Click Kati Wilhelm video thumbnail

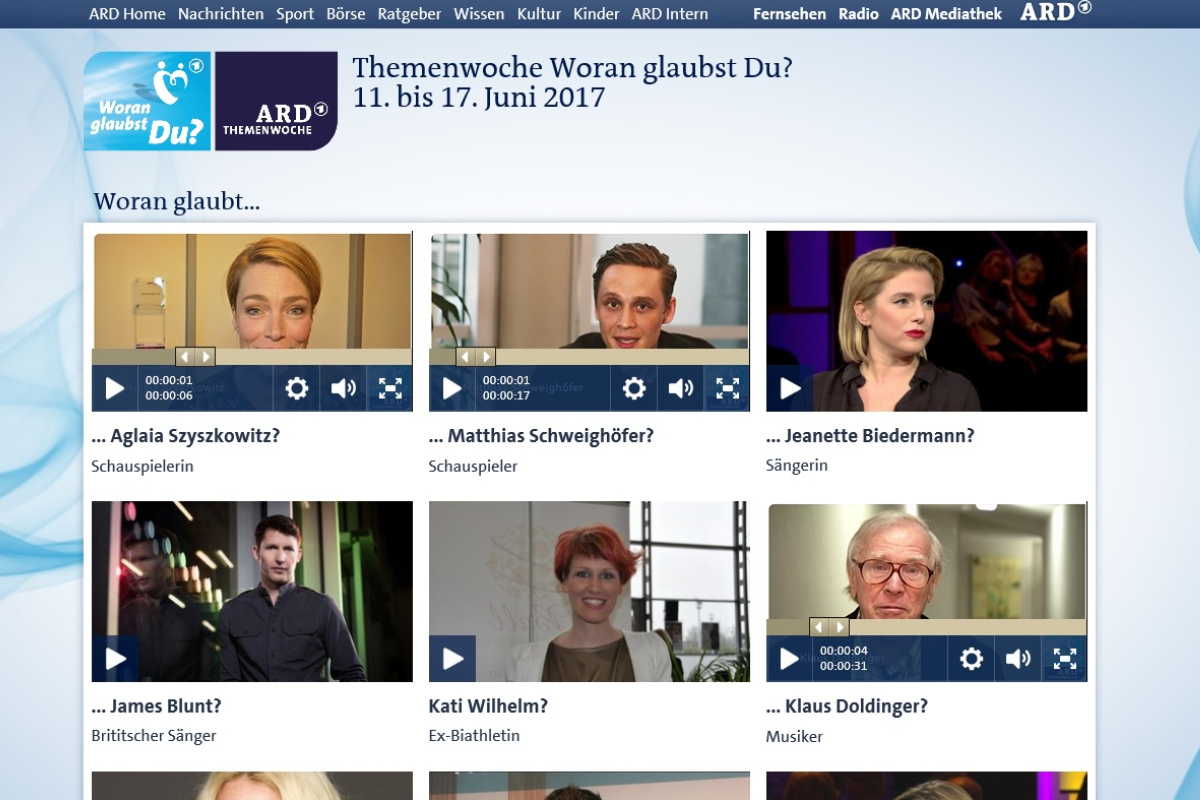(x=589, y=591)
